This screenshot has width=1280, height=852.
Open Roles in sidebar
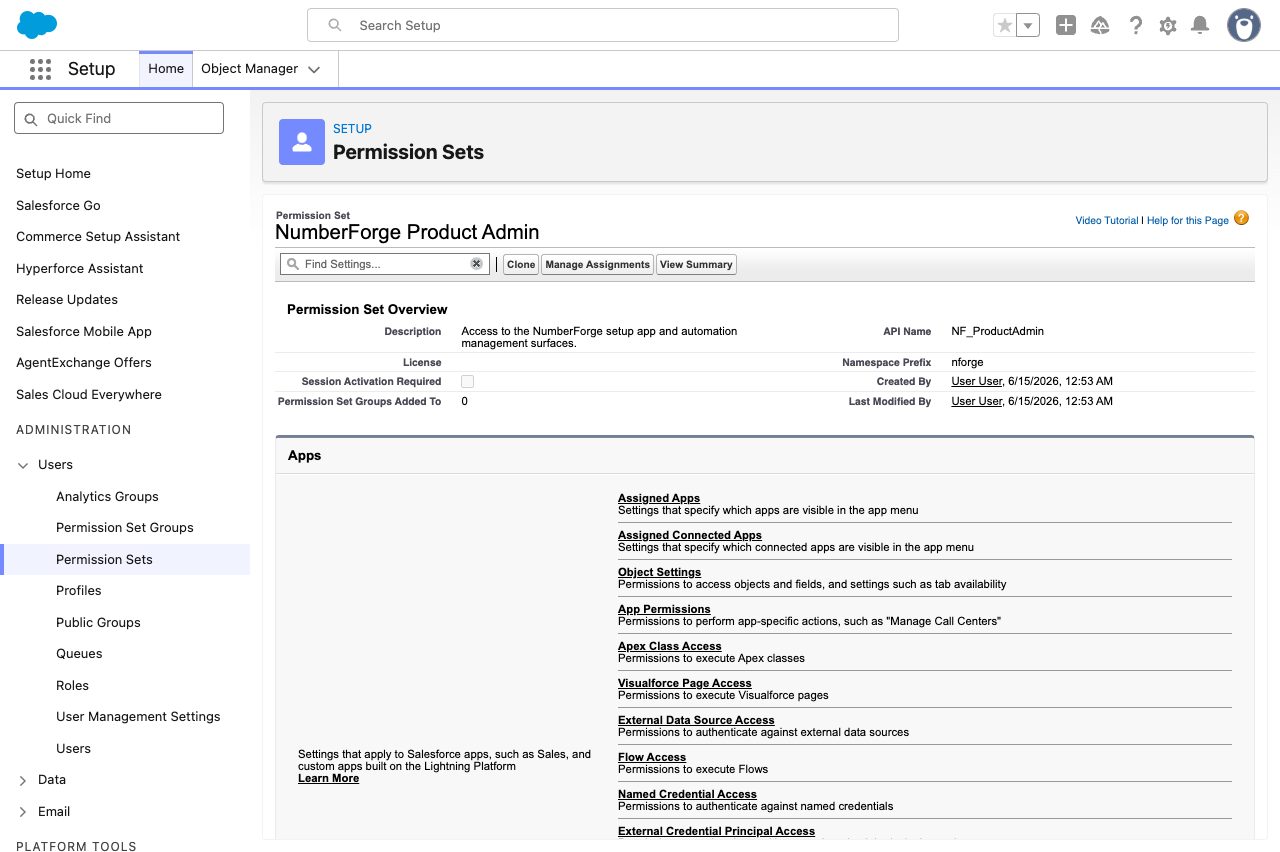pos(72,685)
